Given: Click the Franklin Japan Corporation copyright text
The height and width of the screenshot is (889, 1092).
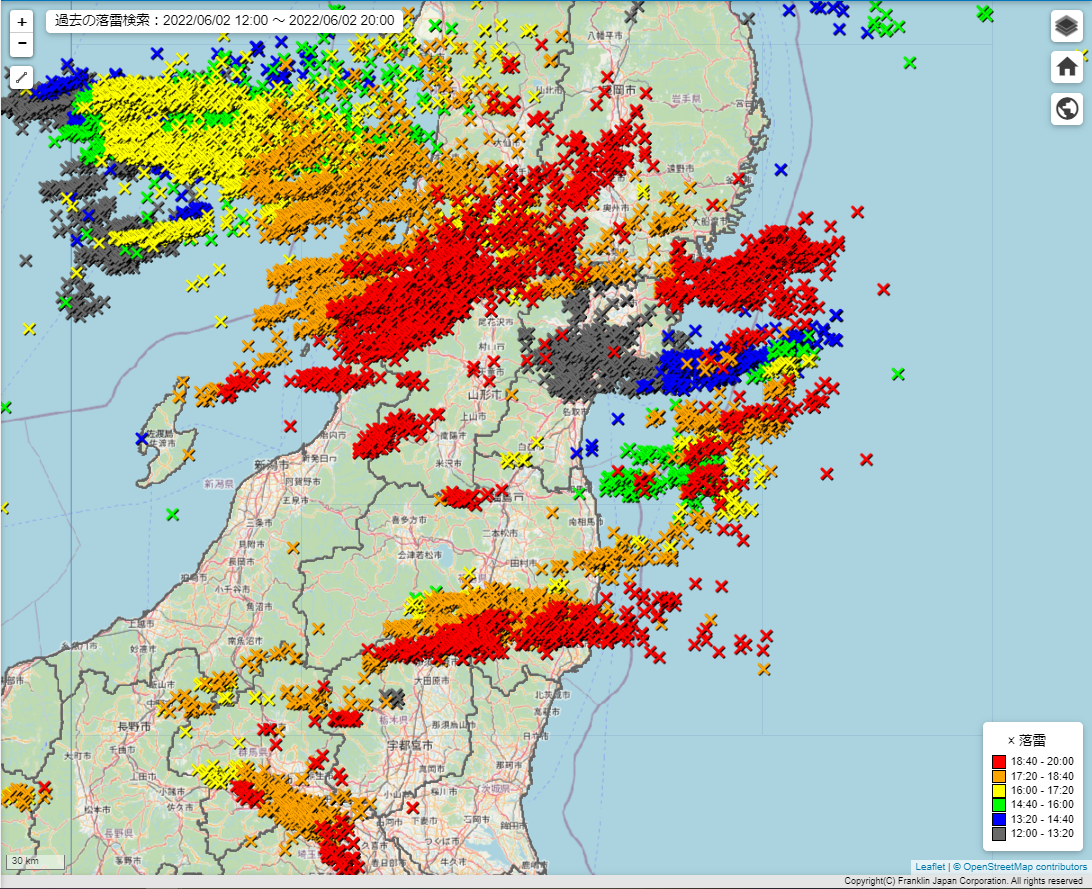Looking at the screenshot, I should pos(963,881).
